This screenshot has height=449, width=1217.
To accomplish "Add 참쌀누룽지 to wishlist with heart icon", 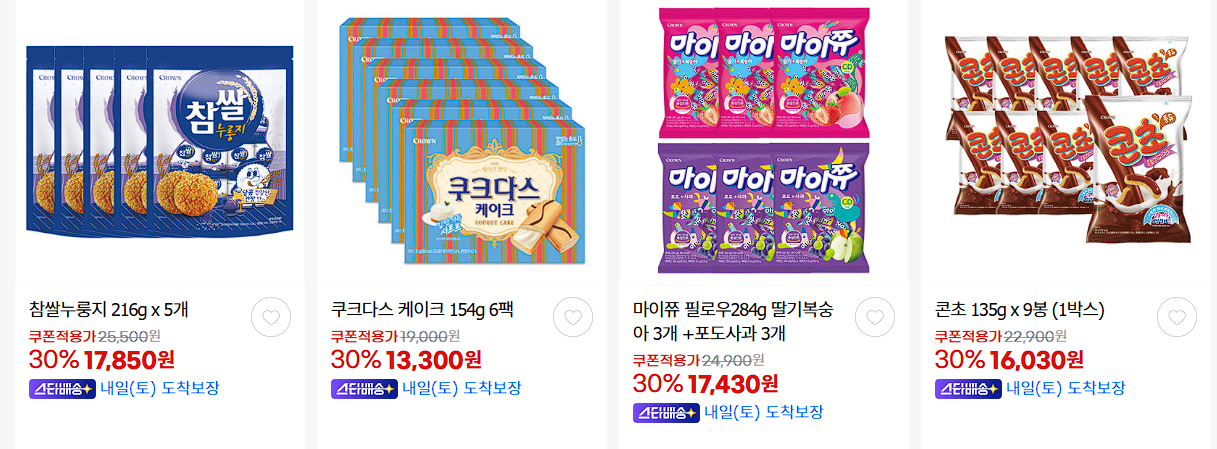I will [271, 317].
